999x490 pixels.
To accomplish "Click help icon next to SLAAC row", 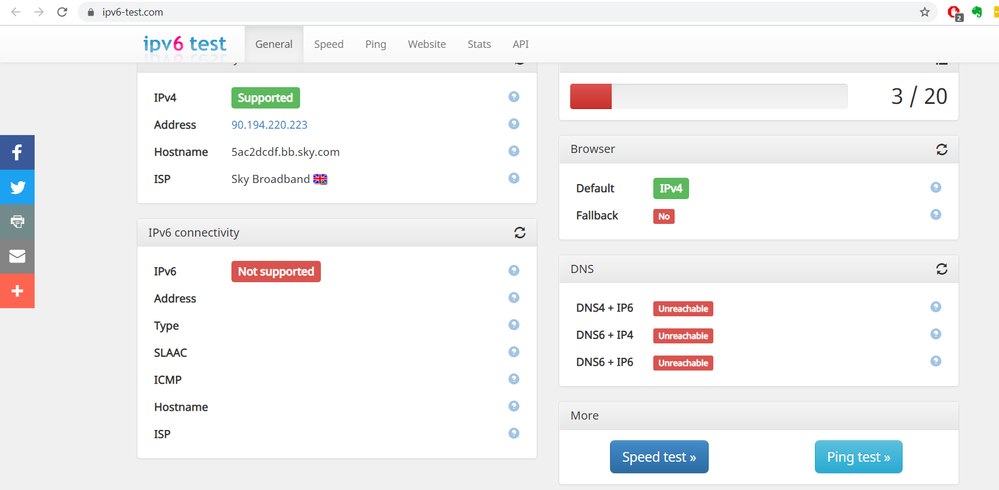I will 514,352.
